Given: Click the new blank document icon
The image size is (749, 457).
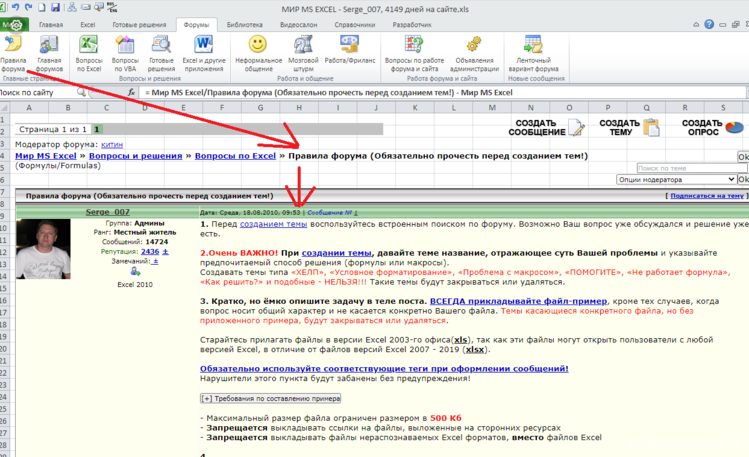Looking at the screenshot, I should click(x=42, y=7).
